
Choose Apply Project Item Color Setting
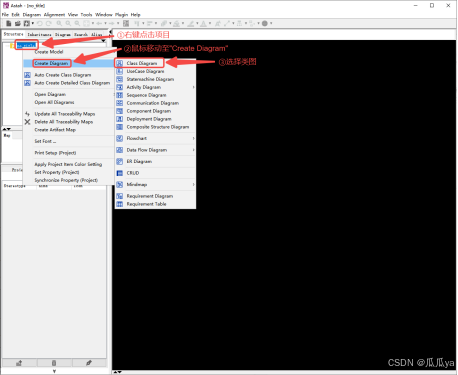pos(68,164)
